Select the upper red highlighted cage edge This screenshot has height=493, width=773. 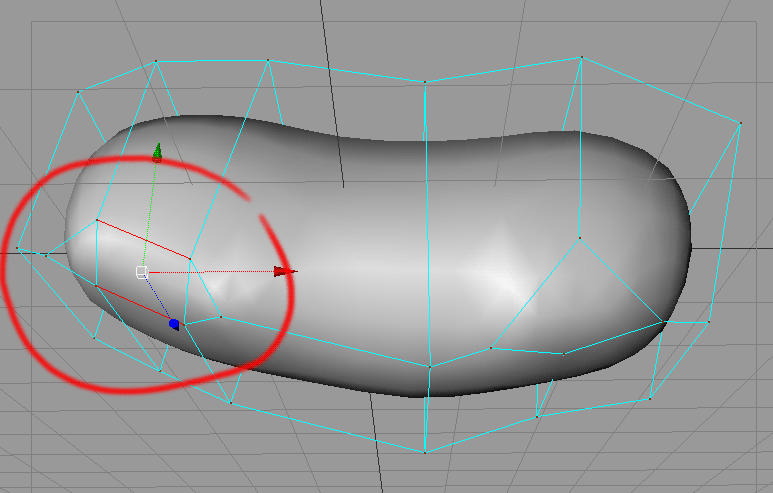pos(143,239)
